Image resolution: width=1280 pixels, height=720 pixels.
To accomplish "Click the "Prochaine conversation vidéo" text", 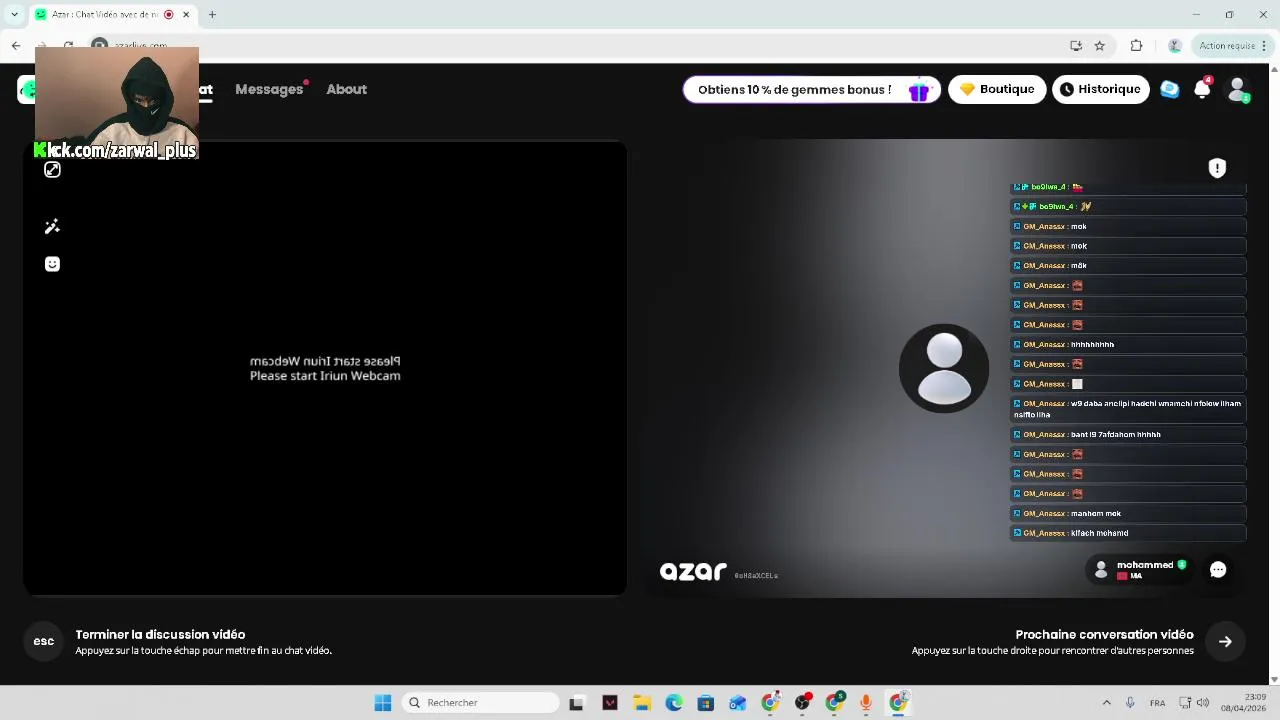I will (x=1104, y=634).
